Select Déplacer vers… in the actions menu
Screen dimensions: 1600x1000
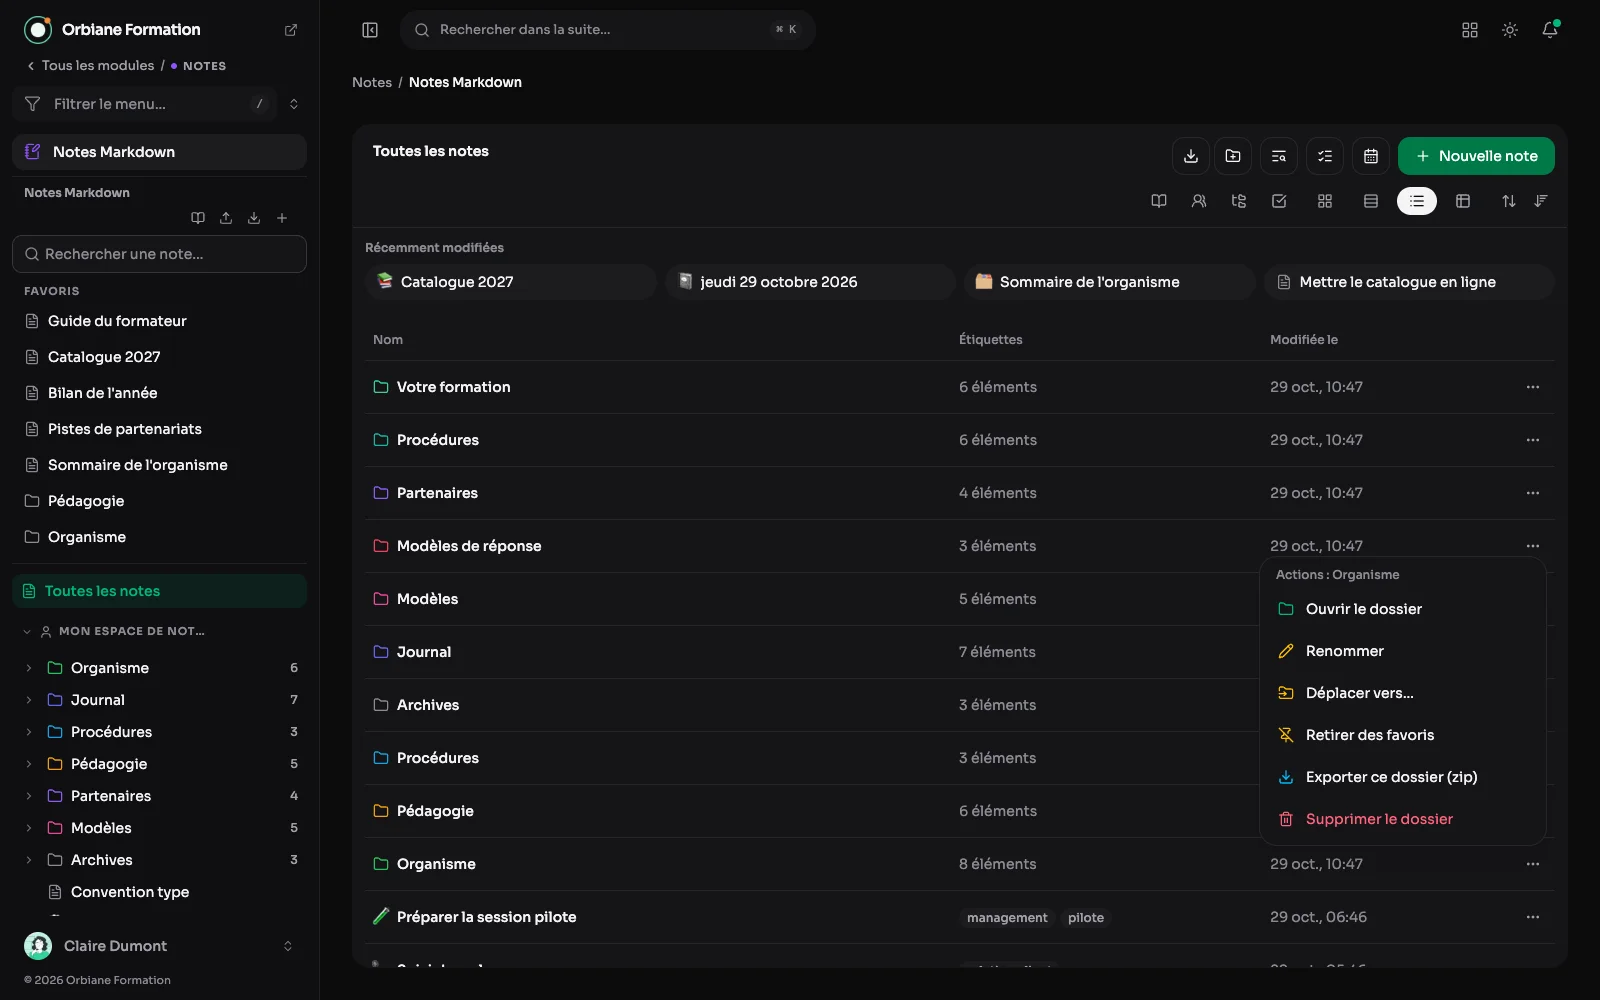(x=1402, y=693)
